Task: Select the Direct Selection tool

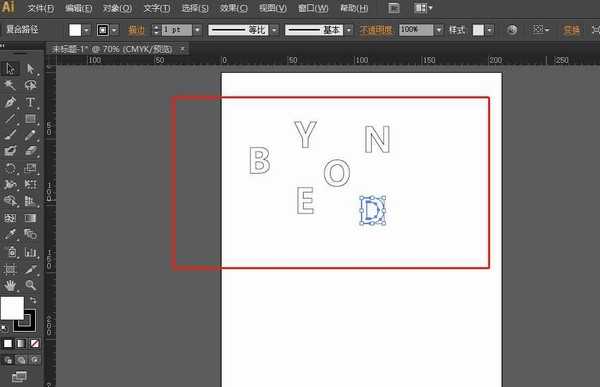Action: [30, 69]
